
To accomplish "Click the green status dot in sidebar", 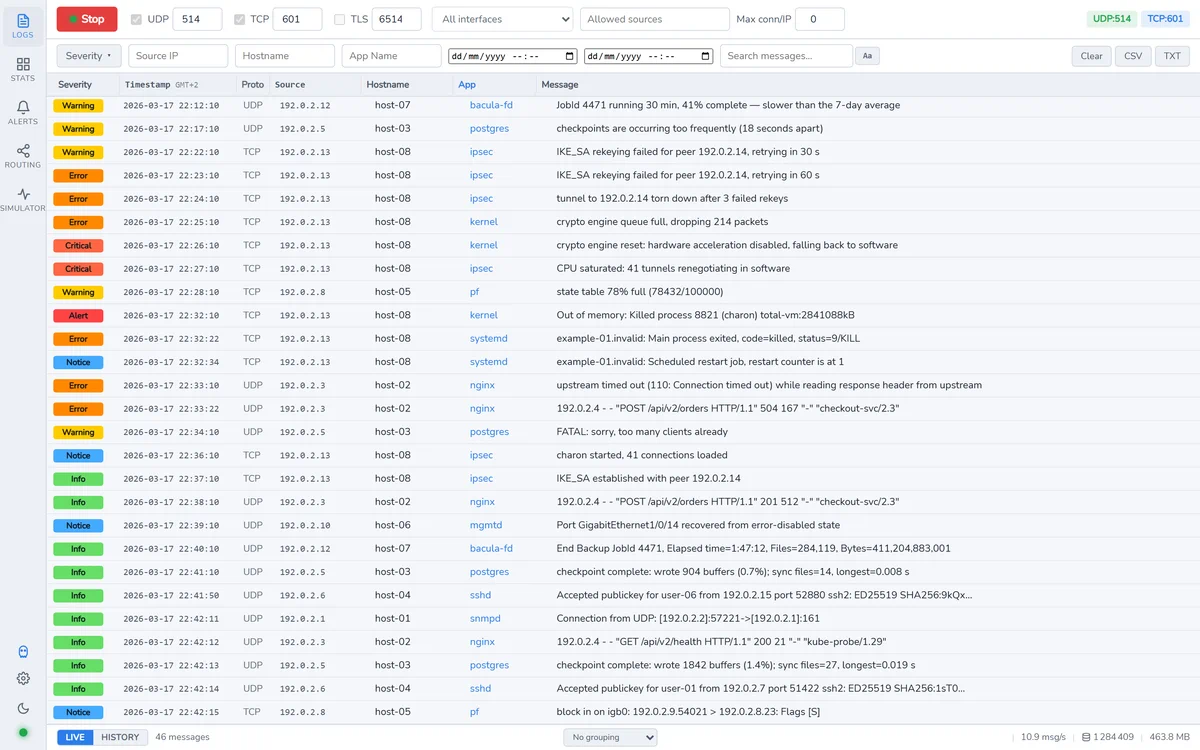I will coord(23,733).
